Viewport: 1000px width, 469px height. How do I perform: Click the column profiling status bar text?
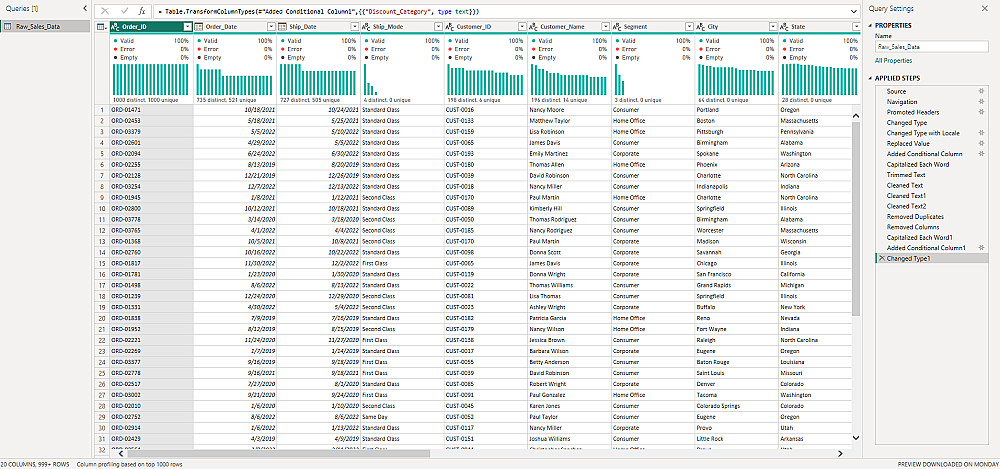(x=129, y=464)
